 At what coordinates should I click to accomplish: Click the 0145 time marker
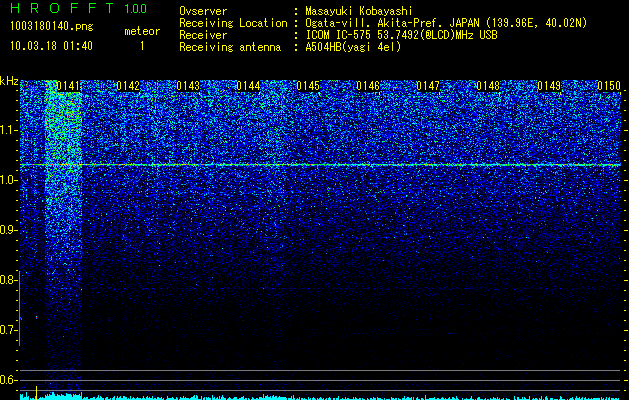click(x=308, y=86)
